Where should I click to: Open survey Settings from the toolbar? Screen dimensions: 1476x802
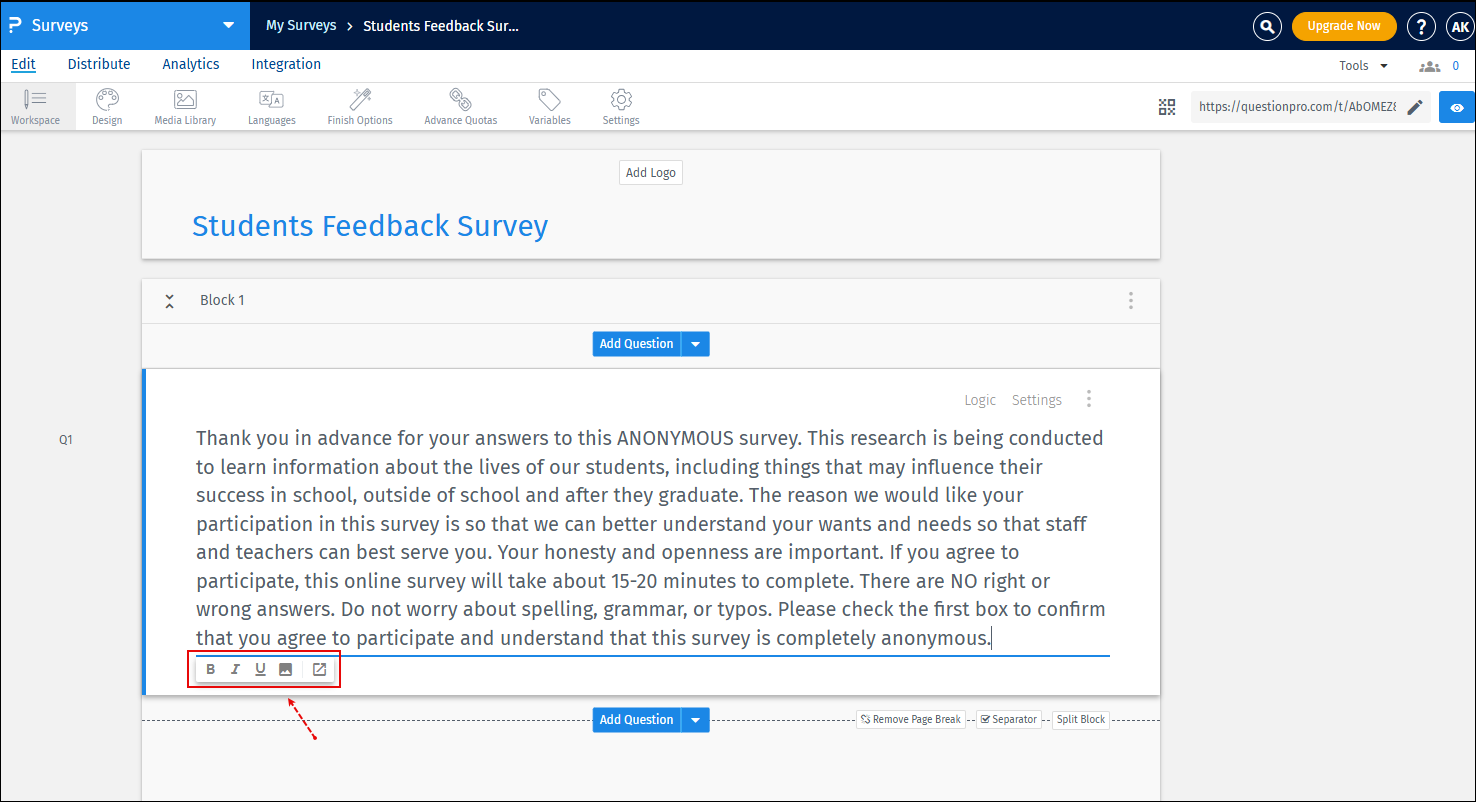pyautogui.click(x=620, y=106)
